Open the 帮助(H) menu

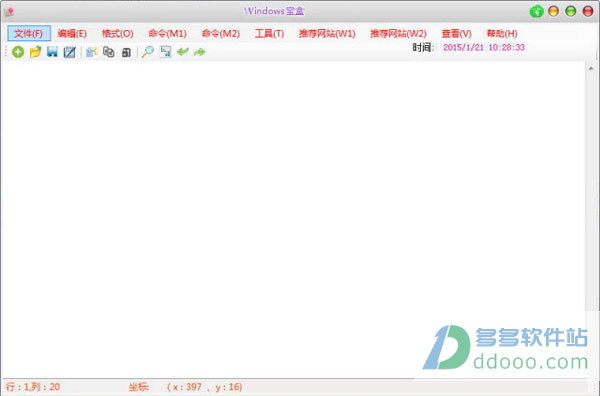click(x=502, y=34)
